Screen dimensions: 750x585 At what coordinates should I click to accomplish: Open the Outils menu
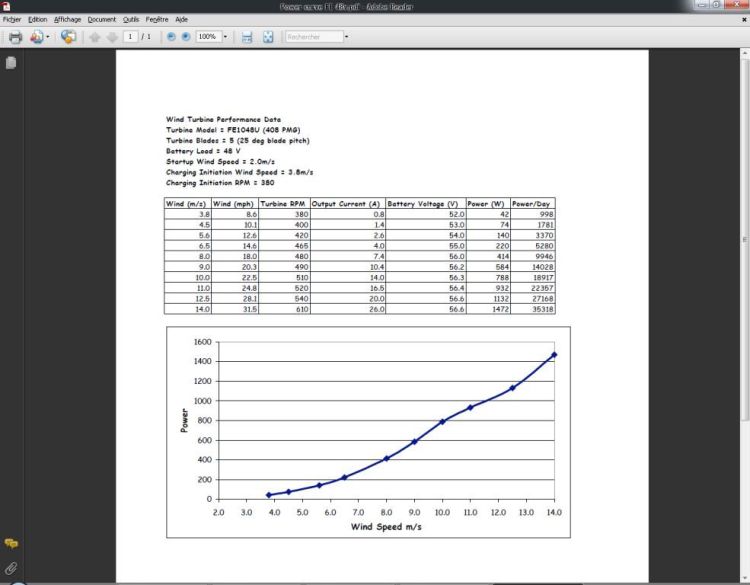pos(130,19)
